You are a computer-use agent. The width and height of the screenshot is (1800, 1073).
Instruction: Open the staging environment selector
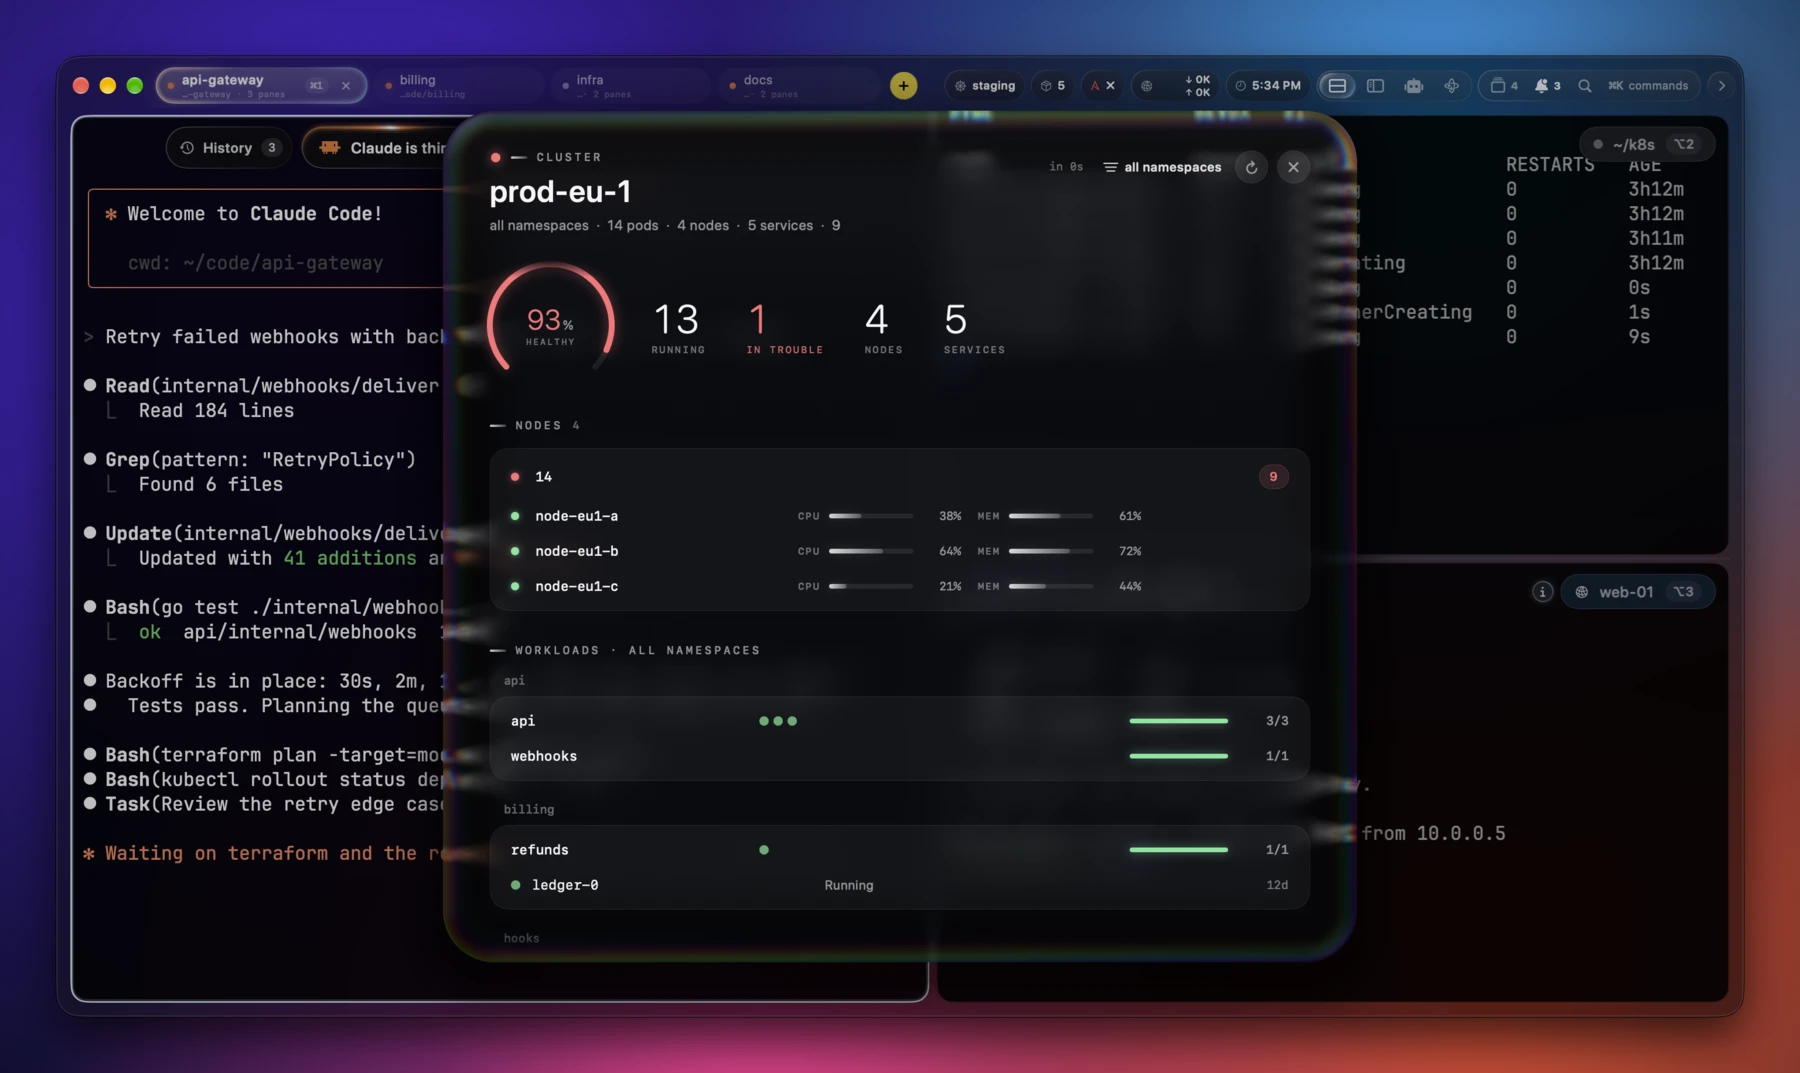tap(985, 86)
